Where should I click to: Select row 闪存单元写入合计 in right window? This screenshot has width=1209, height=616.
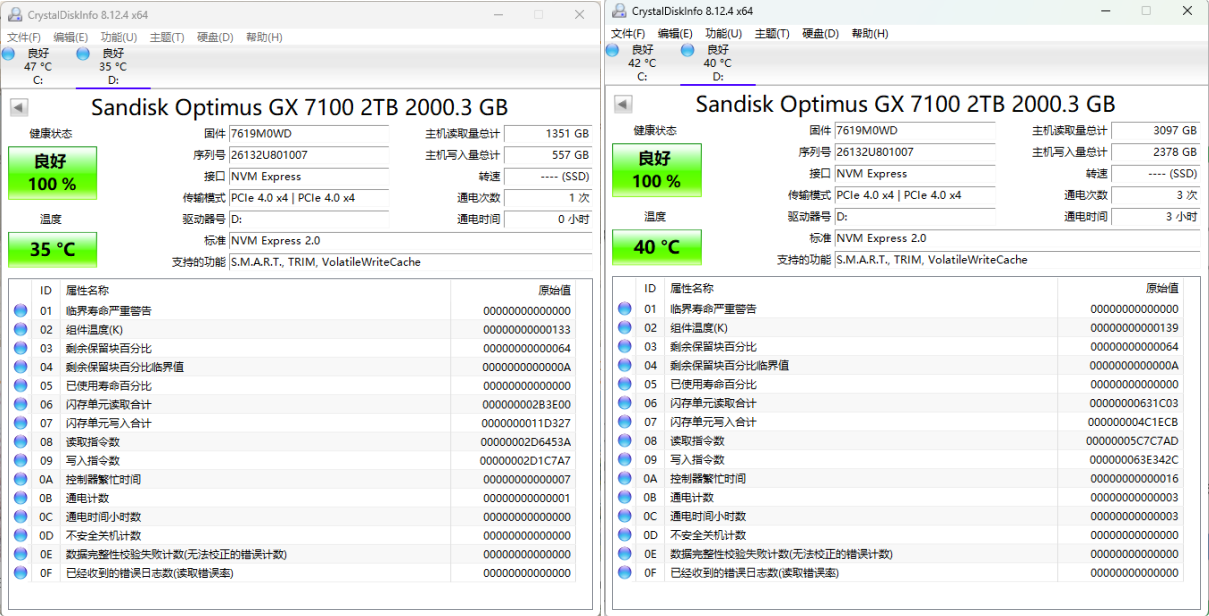point(897,422)
